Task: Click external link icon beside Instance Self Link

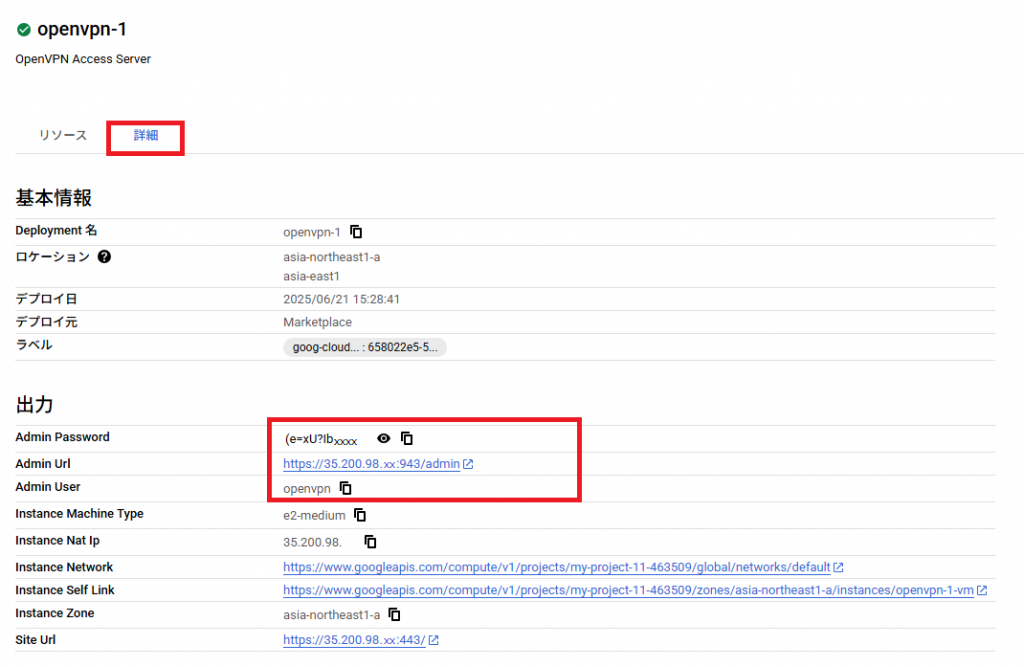Action: [982, 590]
